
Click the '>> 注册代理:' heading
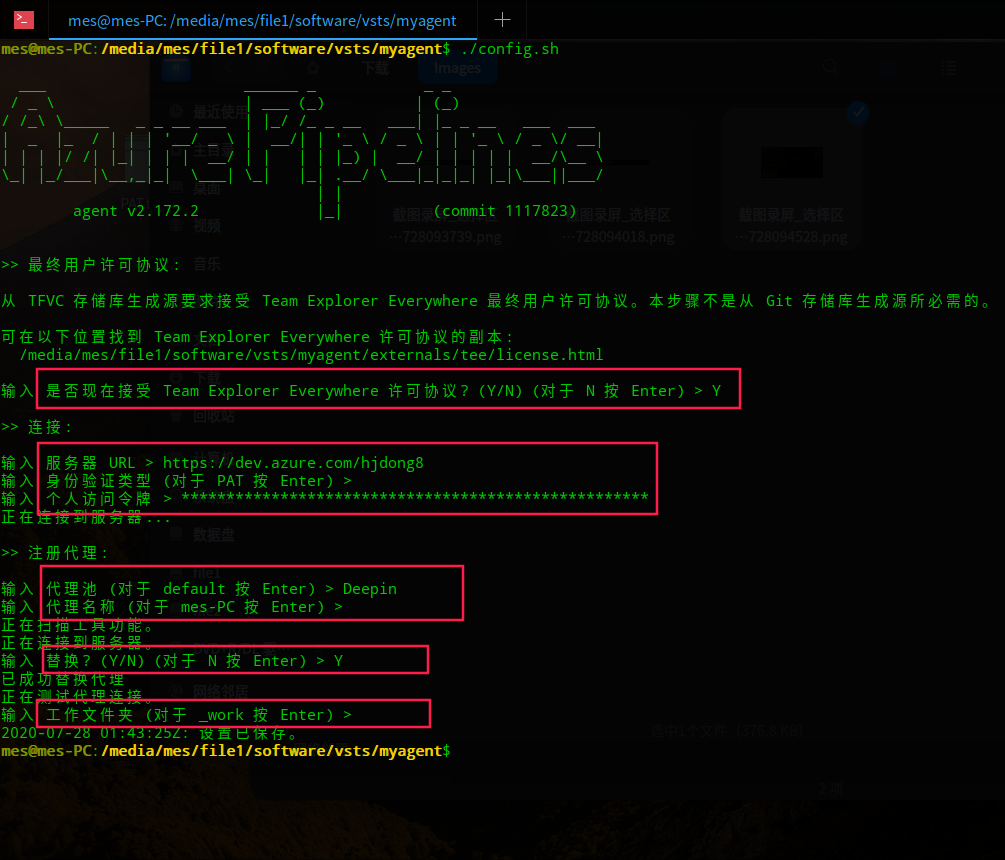click(54, 552)
